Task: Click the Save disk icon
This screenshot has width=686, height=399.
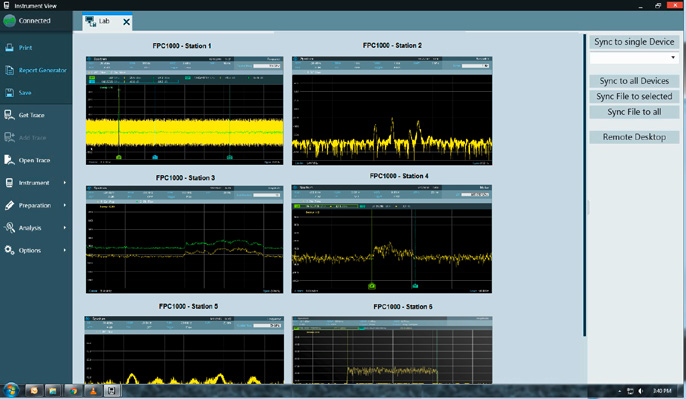Action: coord(9,92)
